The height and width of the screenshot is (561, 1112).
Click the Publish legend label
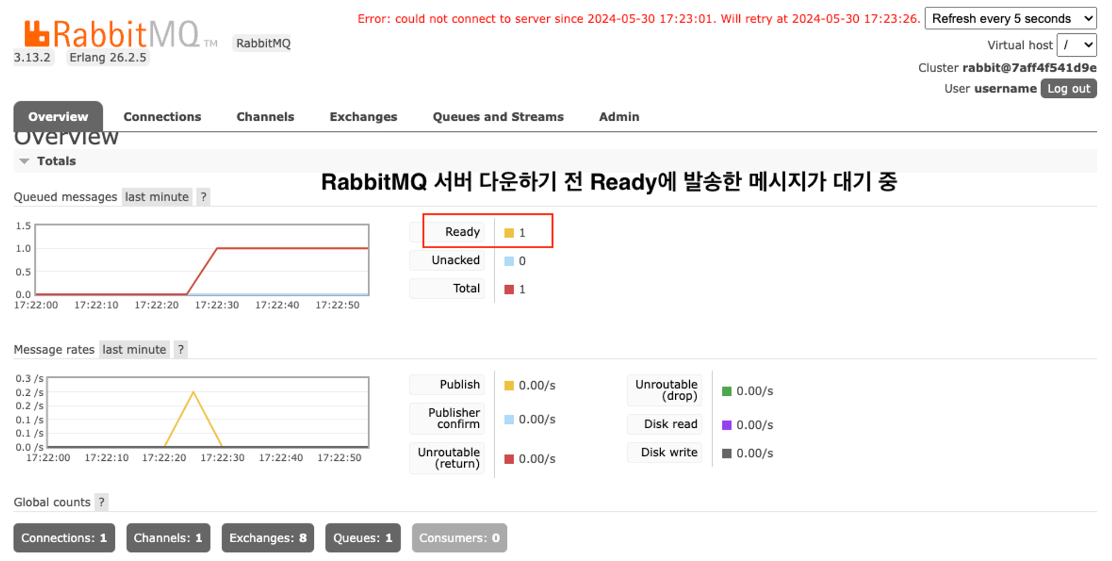(x=447, y=384)
